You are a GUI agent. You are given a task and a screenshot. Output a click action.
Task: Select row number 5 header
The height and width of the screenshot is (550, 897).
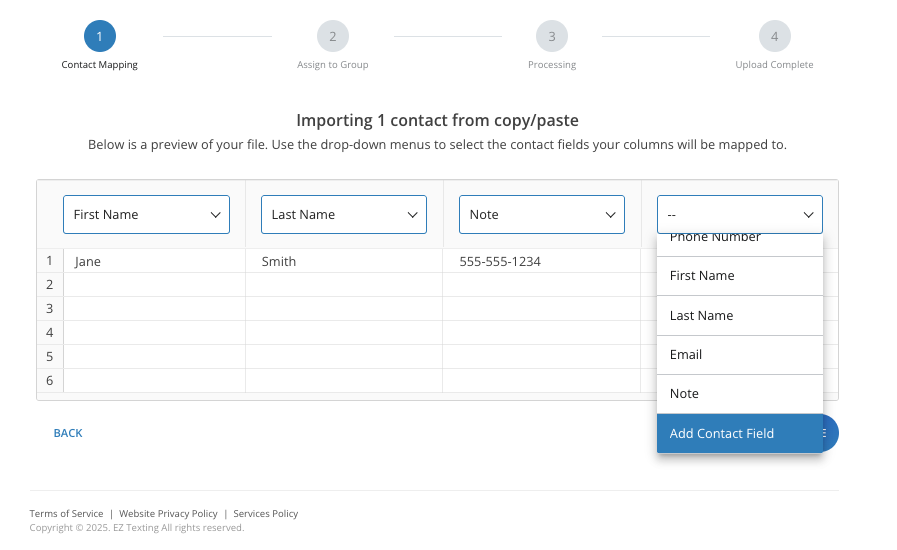click(50, 357)
